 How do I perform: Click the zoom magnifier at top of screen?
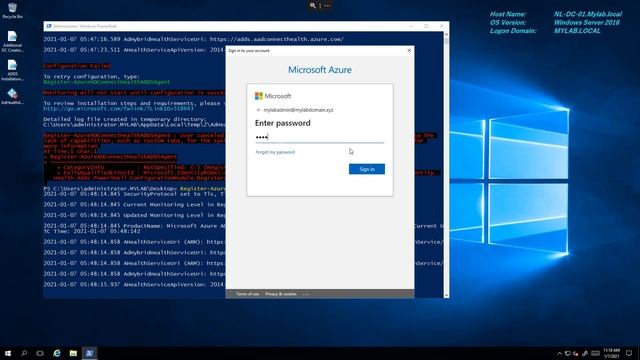(313, 5)
